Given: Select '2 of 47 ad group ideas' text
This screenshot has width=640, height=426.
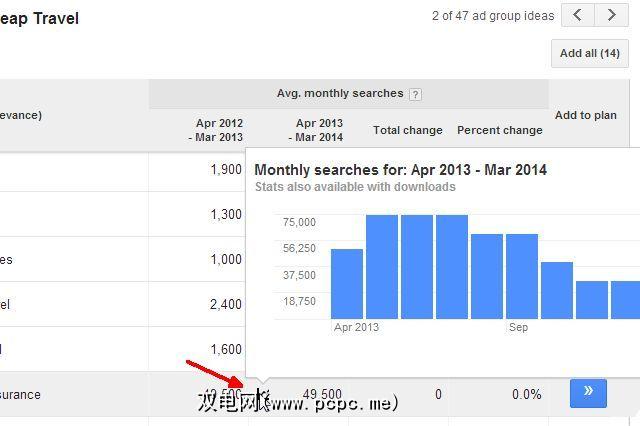Looking at the screenshot, I should pos(493,16).
